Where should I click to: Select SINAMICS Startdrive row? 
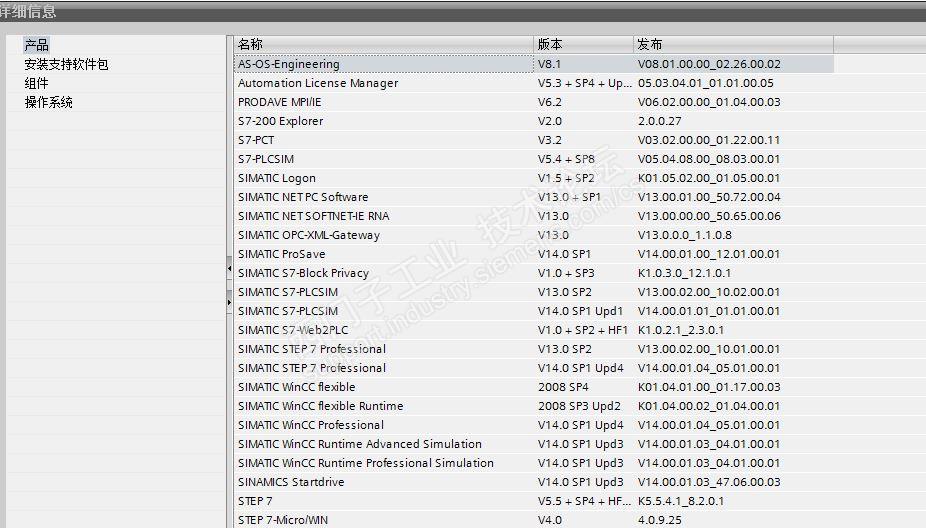[534, 482]
